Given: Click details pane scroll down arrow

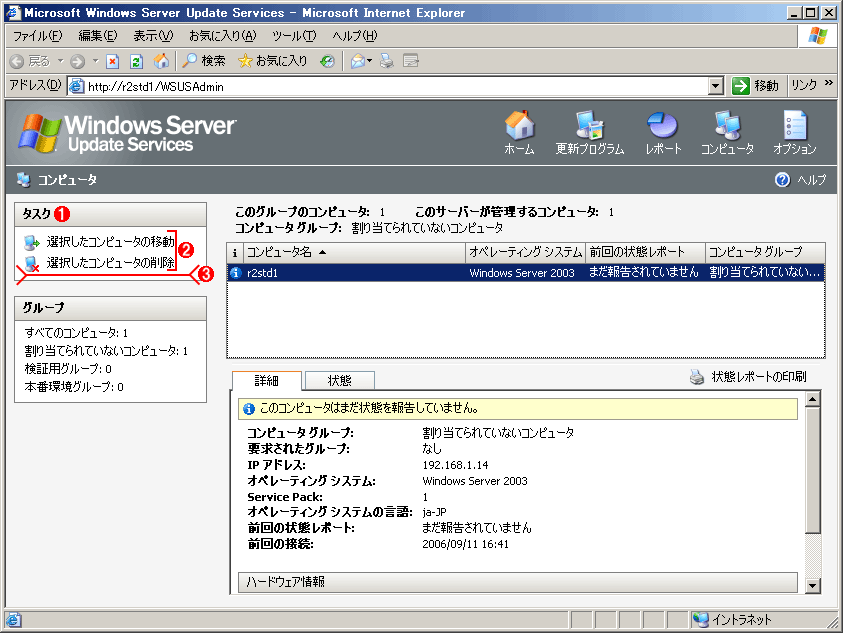Looking at the screenshot, I should [x=813, y=586].
